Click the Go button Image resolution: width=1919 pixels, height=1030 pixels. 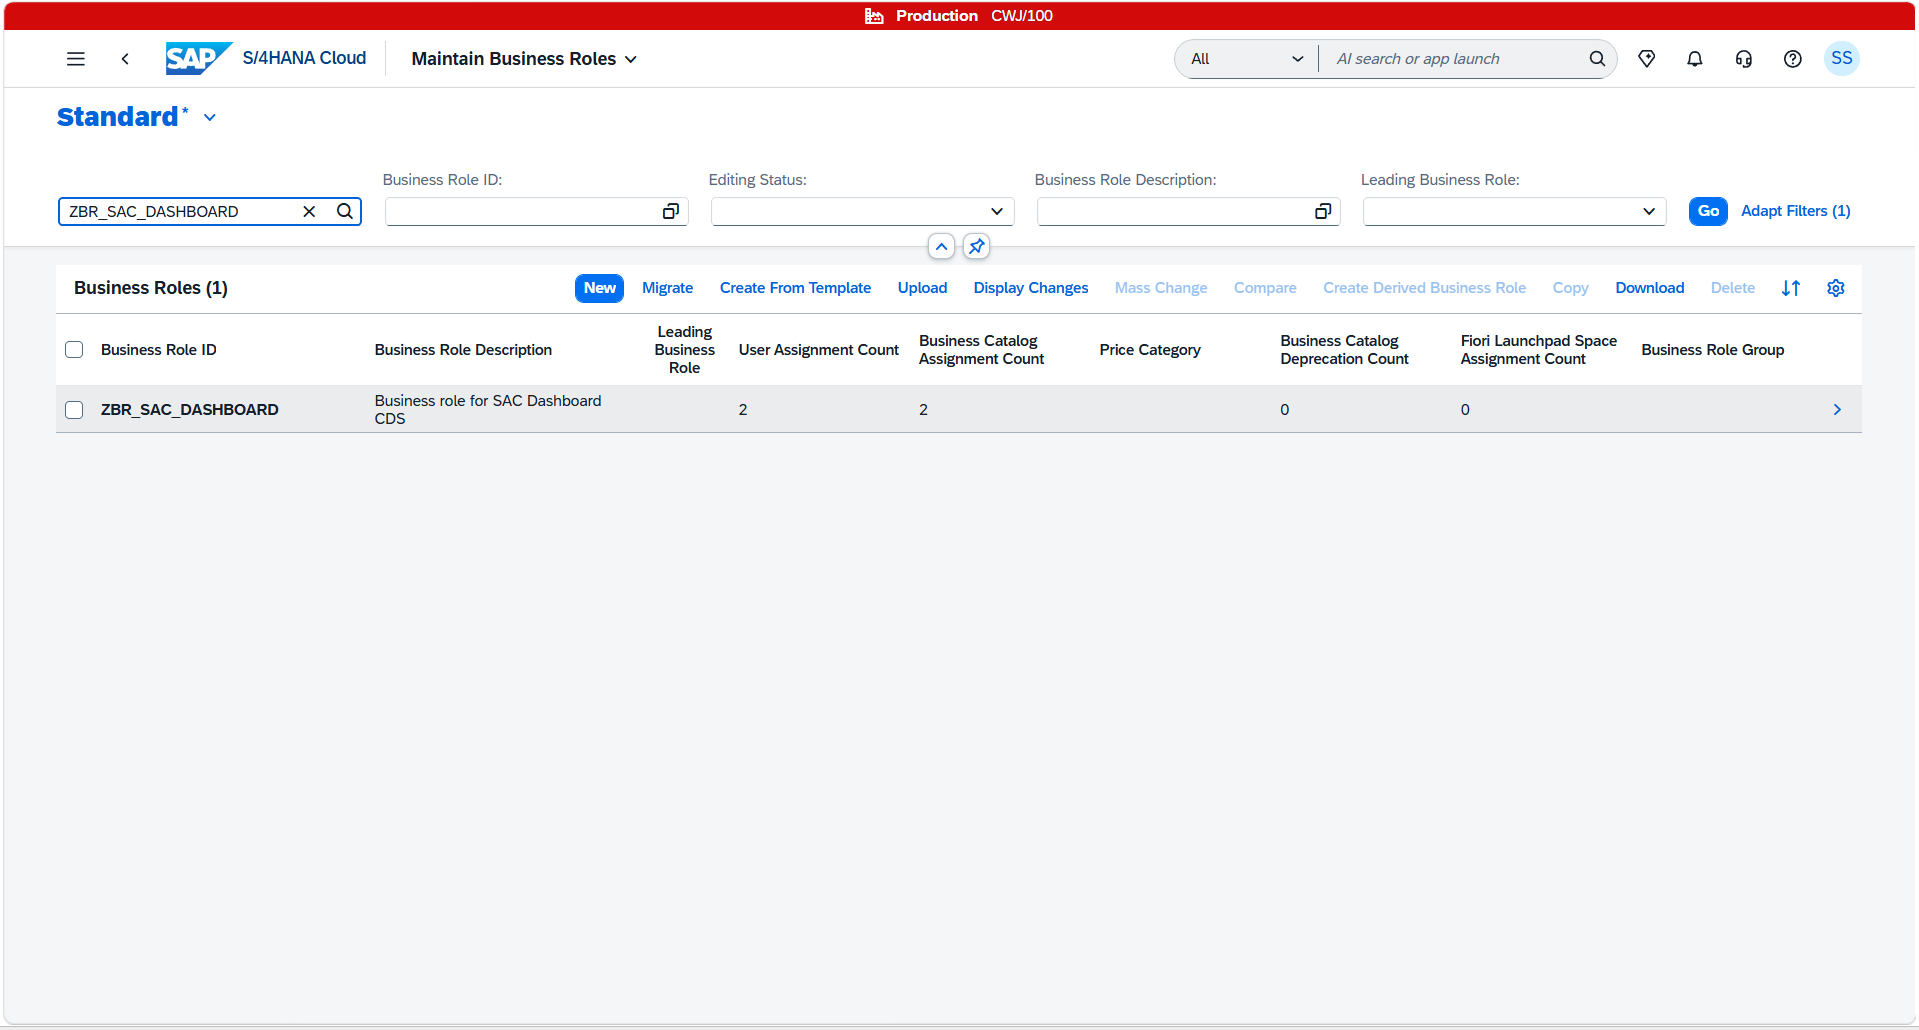pos(1708,211)
